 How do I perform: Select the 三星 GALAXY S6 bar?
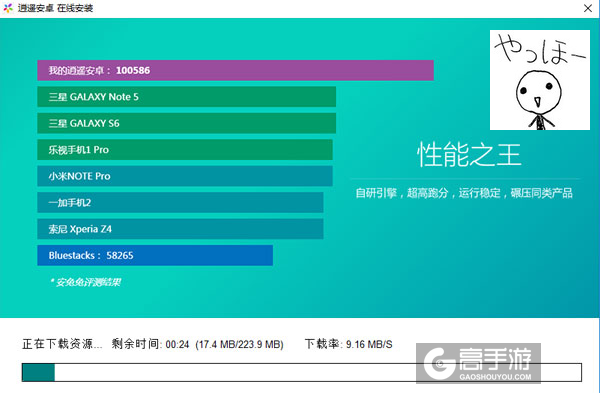tap(186, 123)
